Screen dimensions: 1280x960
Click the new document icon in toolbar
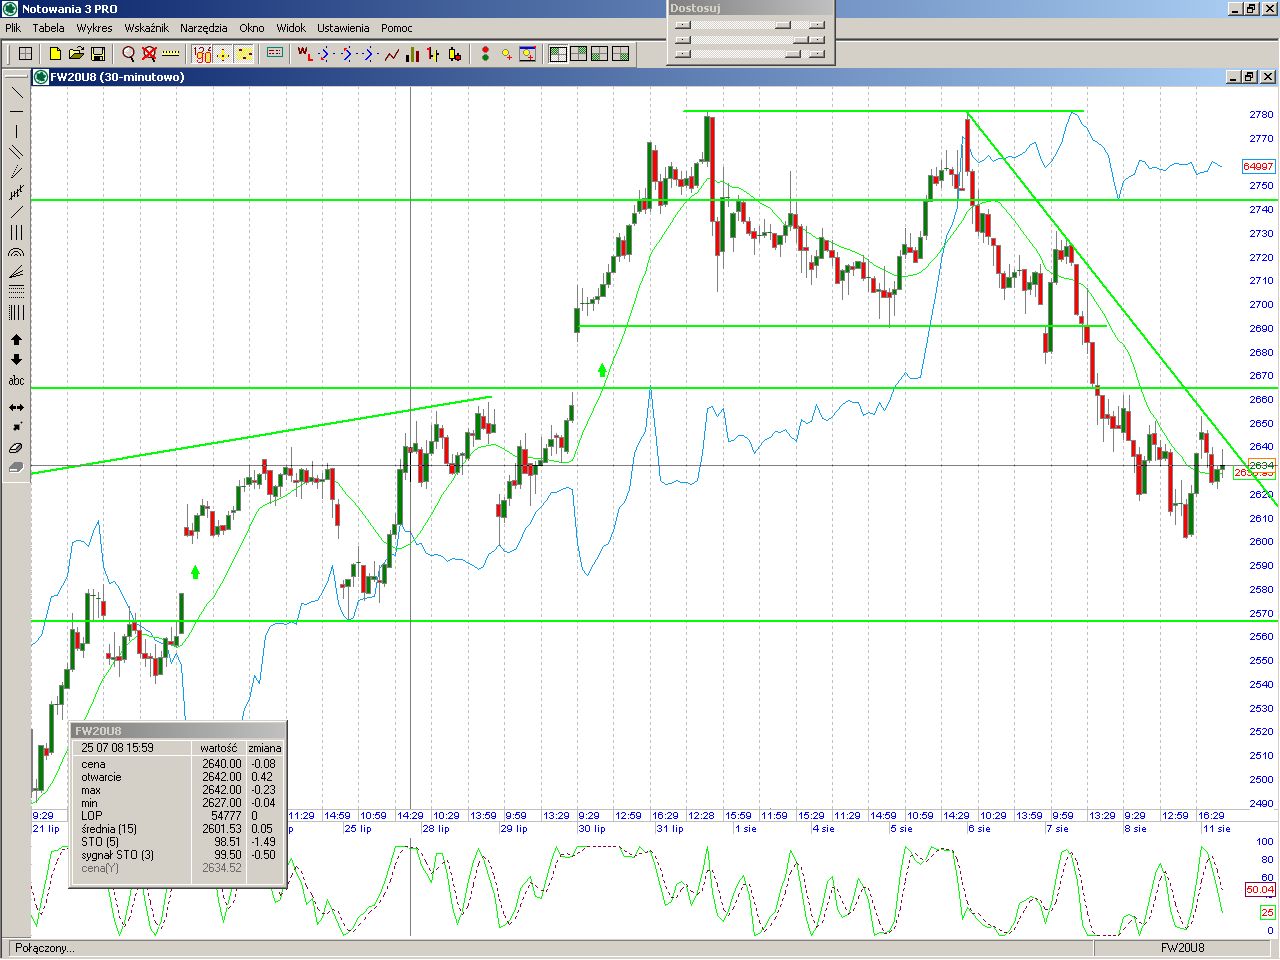[55, 54]
